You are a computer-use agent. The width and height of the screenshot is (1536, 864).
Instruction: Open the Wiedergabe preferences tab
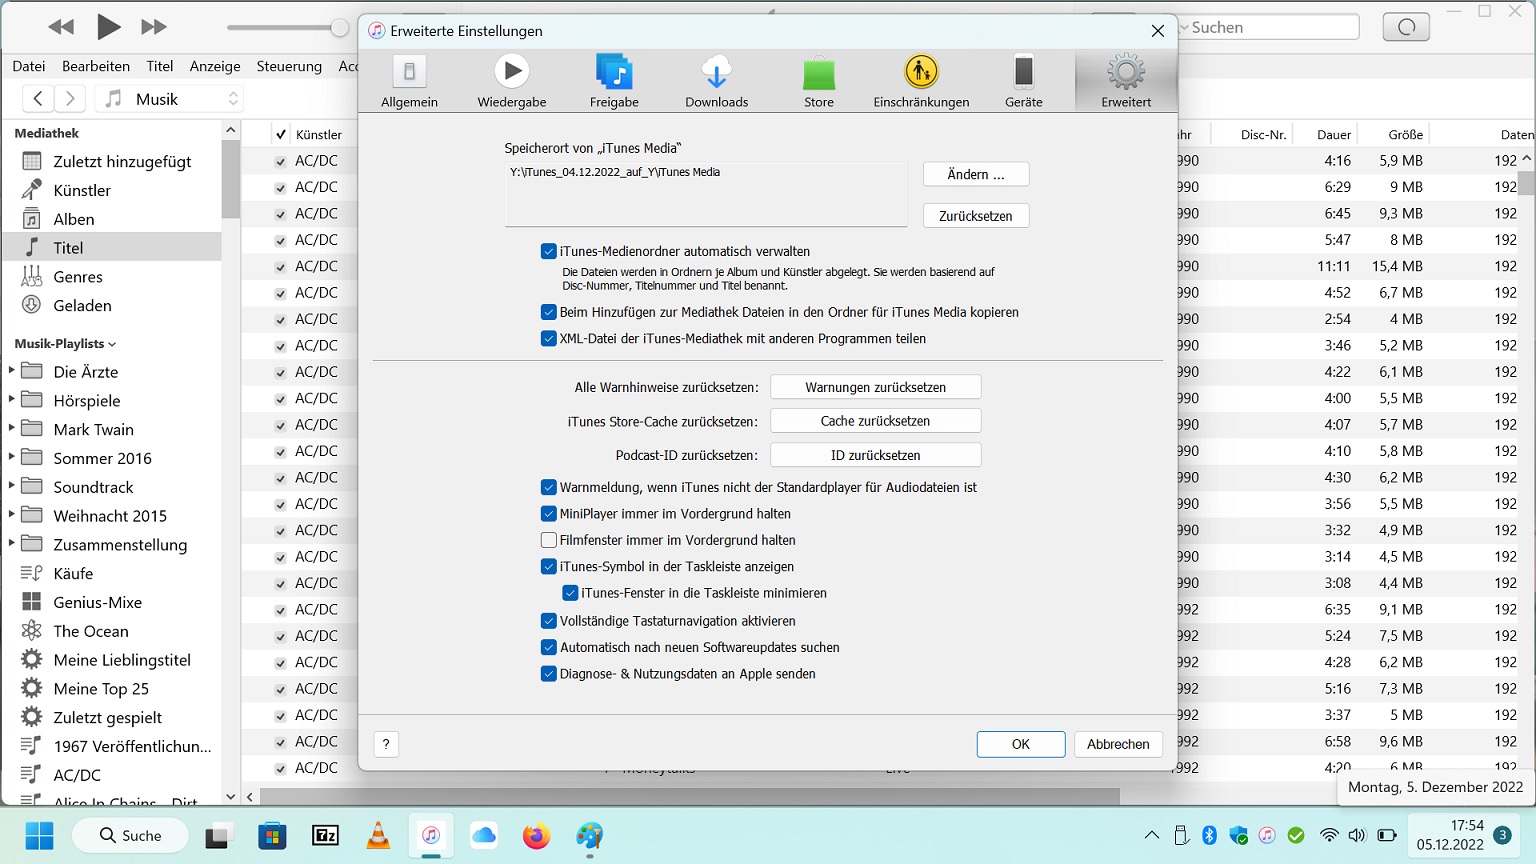[x=512, y=81]
